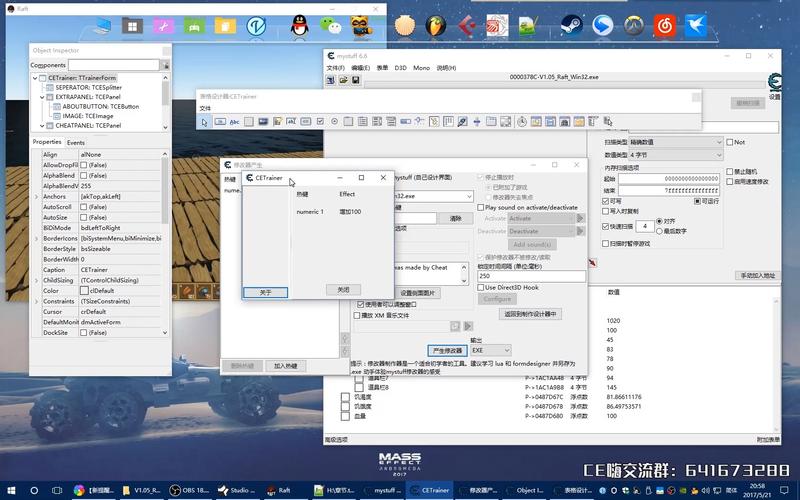Click the Cheat Engine settings logo
The image size is (800, 500).
(x=774, y=82)
